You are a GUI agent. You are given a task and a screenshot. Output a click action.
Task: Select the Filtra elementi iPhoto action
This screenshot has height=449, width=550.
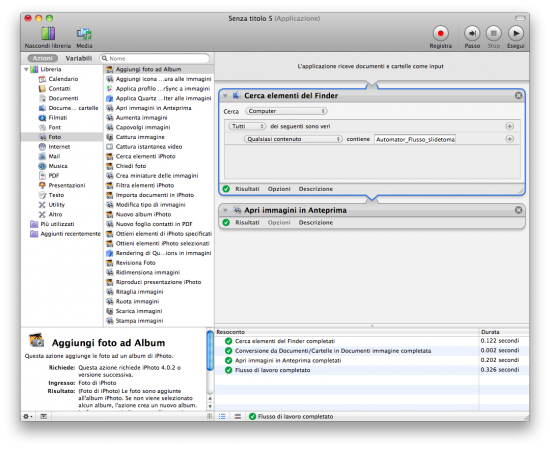pyautogui.click(x=145, y=185)
